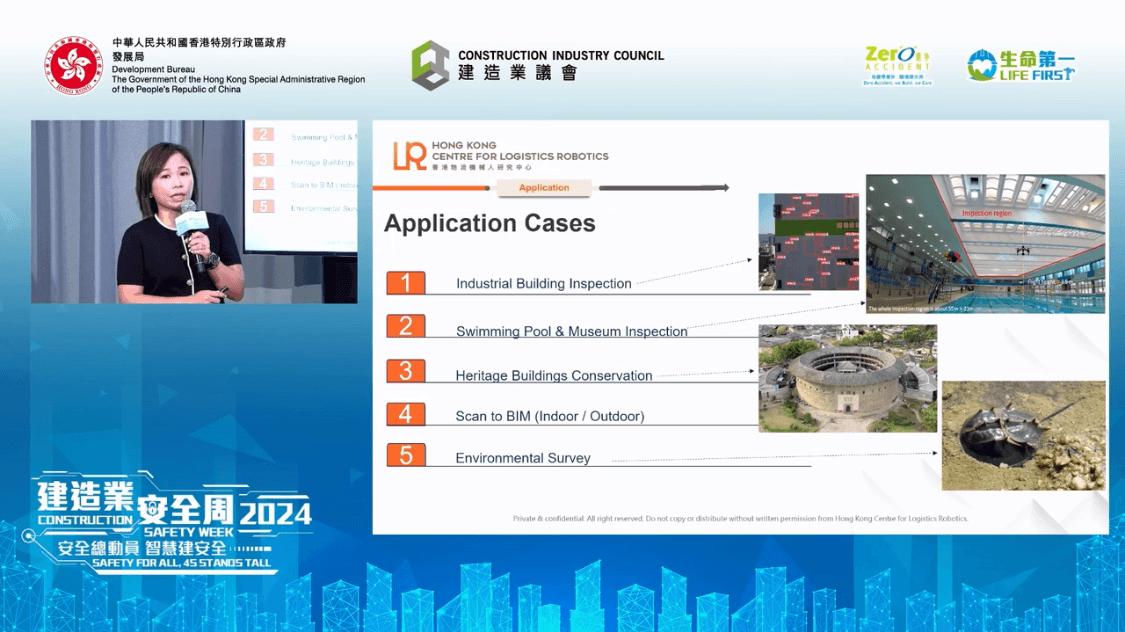The image size is (1125, 632).
Task: Select Scan to BIM (Indoor / Outdoor) entry
Action: (x=549, y=416)
